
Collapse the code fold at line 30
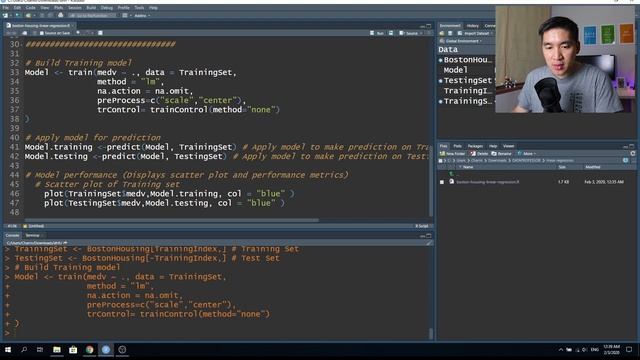click(x=22, y=44)
